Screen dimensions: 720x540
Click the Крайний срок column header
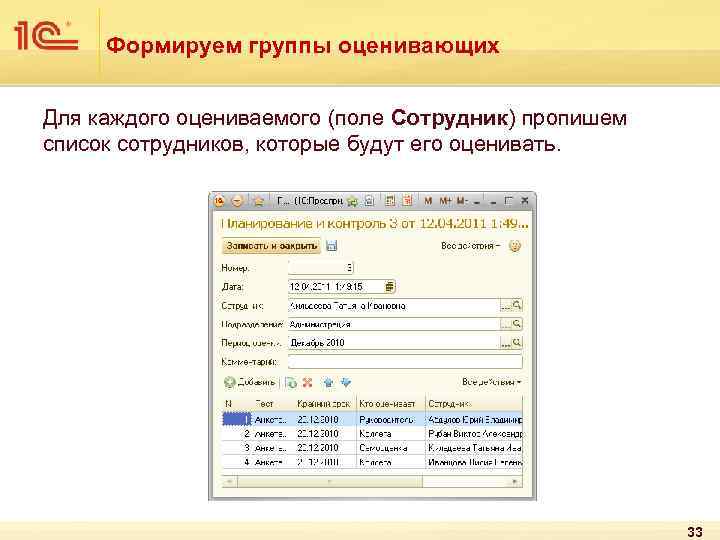(x=324, y=404)
